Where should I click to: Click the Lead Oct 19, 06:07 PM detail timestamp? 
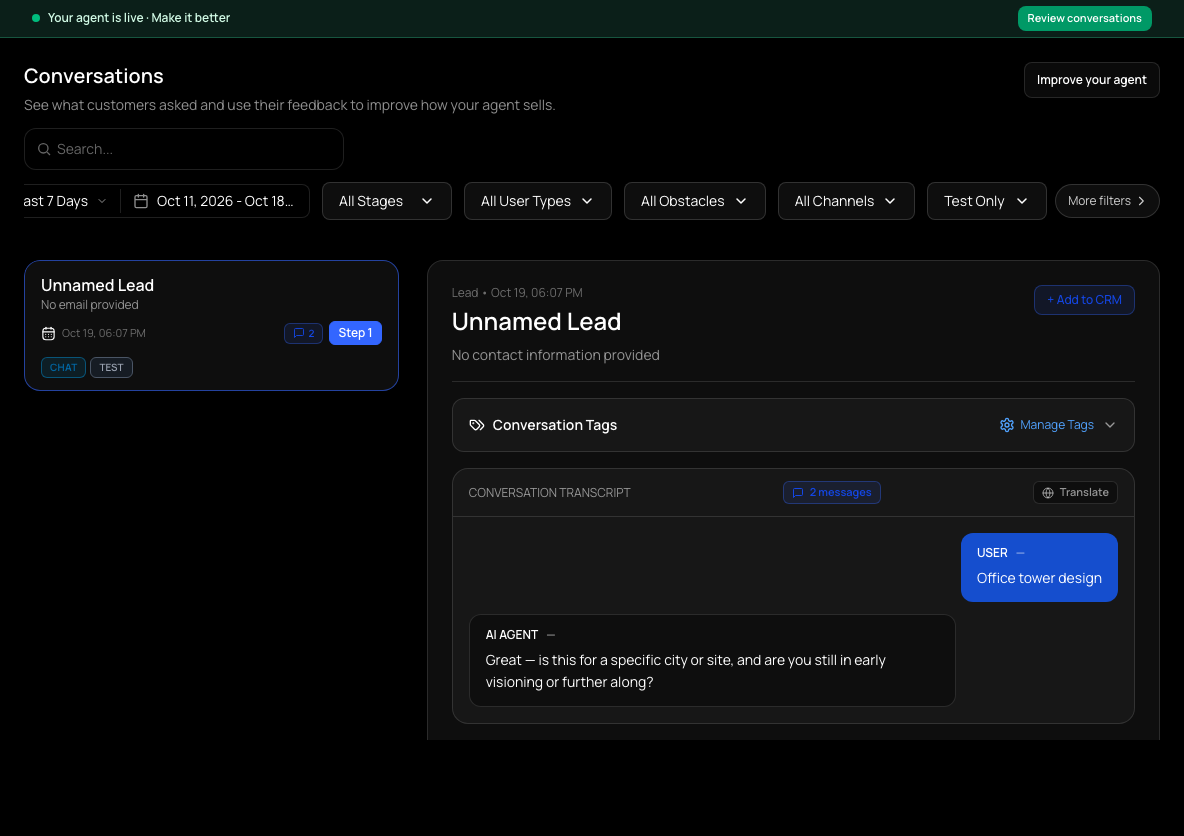517,293
